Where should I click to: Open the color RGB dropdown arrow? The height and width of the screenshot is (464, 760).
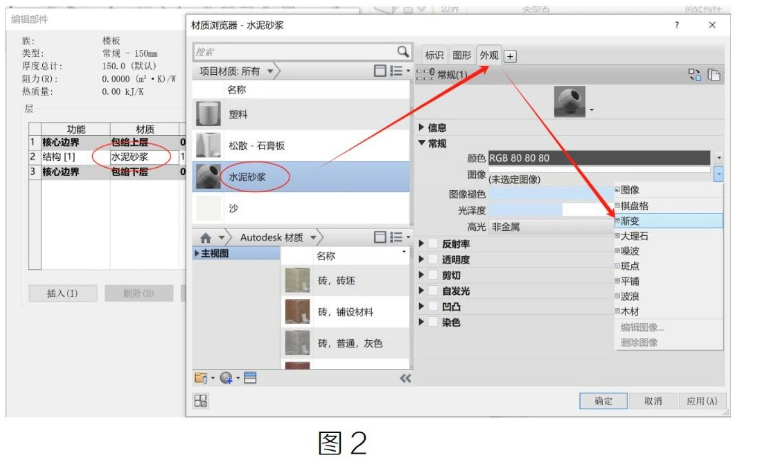(719, 158)
